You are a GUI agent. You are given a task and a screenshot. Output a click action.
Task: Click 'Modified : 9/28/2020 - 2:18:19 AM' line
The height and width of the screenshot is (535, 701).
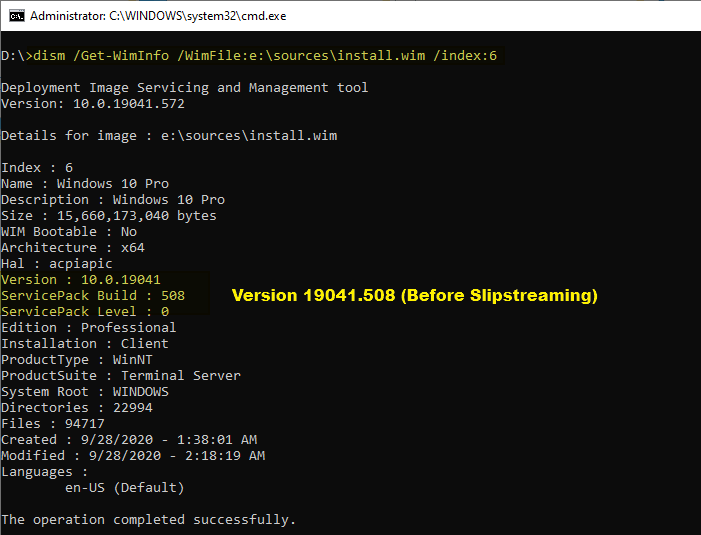point(133,456)
